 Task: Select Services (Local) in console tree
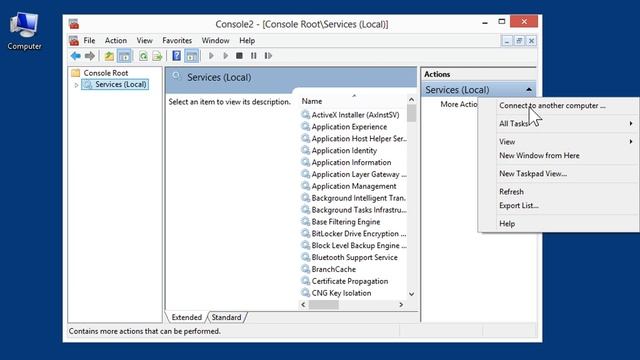tap(121, 84)
